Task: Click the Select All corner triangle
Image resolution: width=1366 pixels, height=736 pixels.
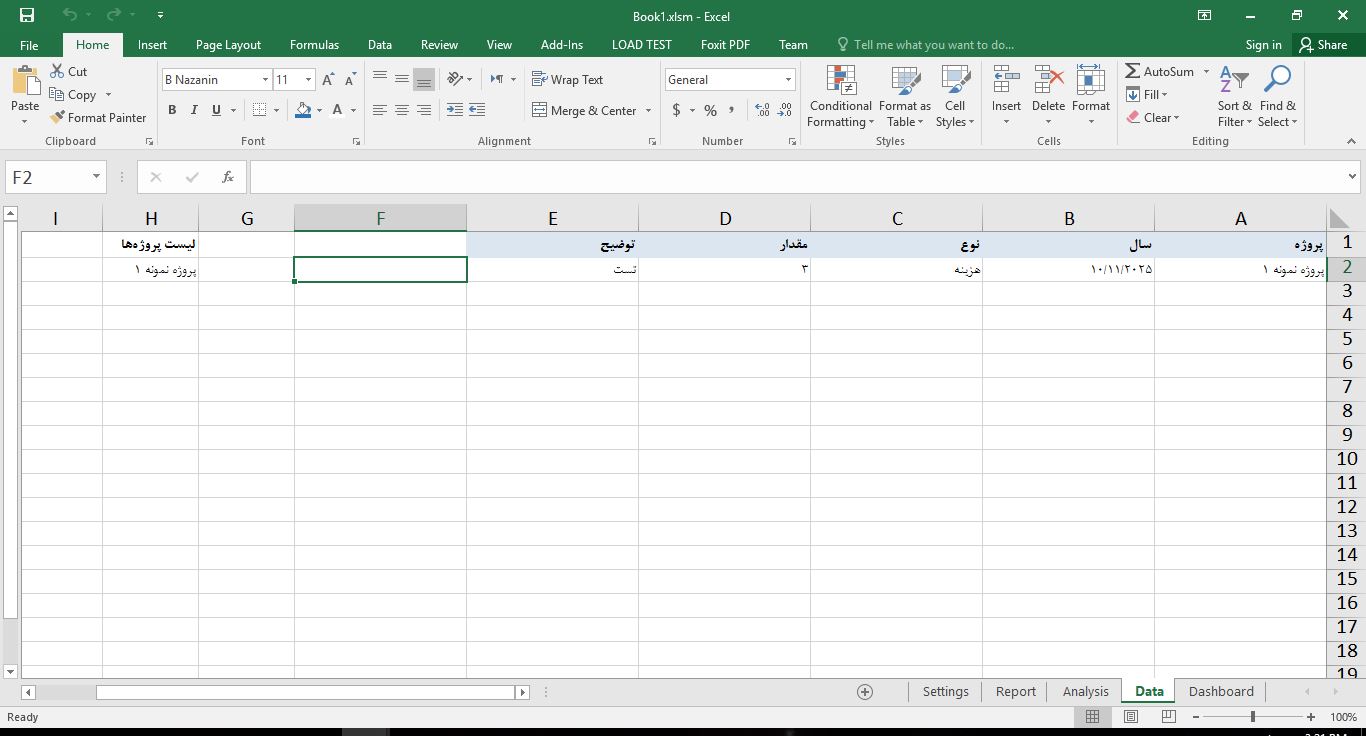Action: (x=1338, y=219)
